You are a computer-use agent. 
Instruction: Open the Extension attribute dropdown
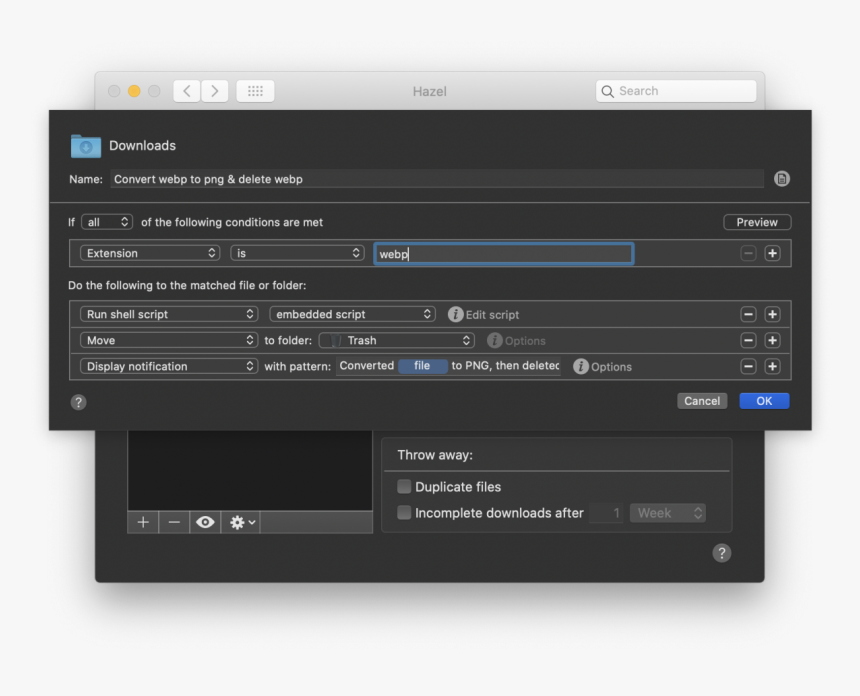point(150,253)
